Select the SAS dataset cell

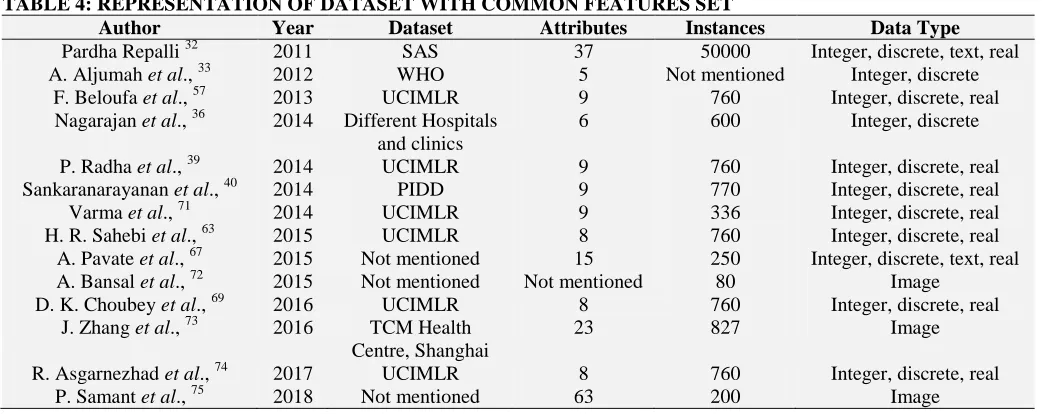point(420,52)
